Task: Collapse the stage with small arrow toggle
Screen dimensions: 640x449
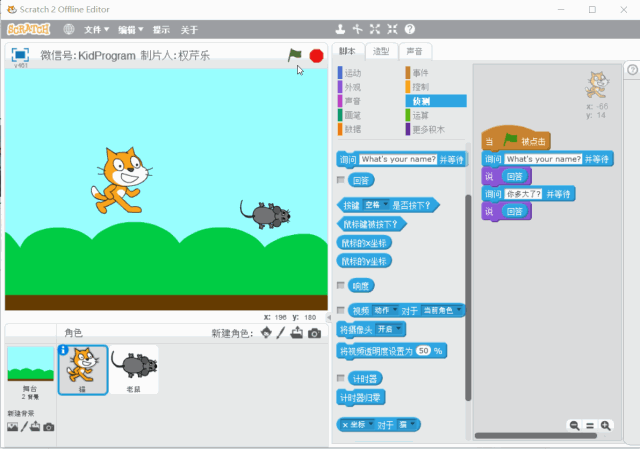Action: (329, 317)
